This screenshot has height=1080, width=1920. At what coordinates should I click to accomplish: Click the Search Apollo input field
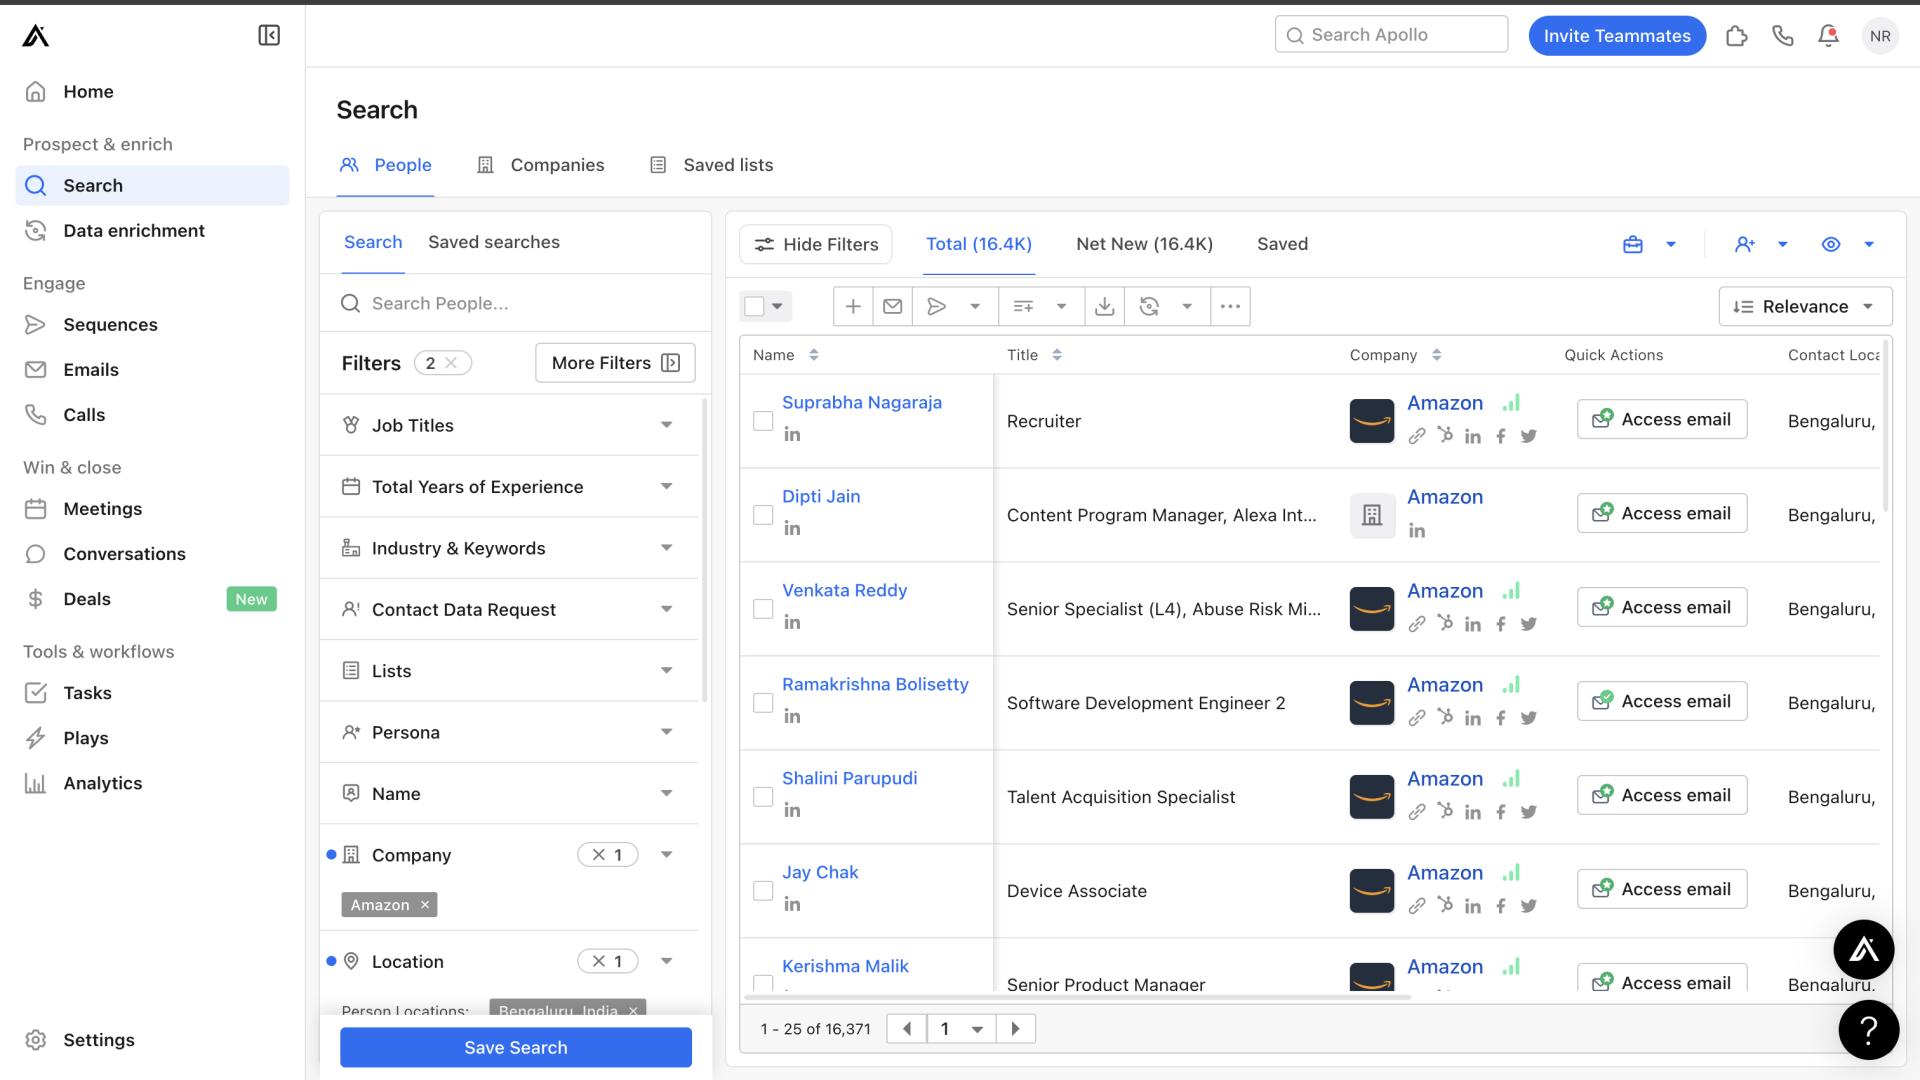tap(1392, 35)
